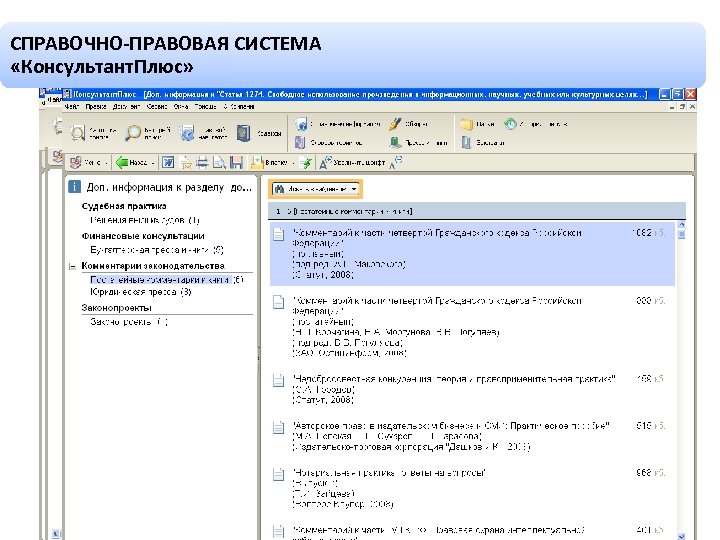
Task: Open the Сервис menu
Action: pyautogui.click(x=157, y=107)
